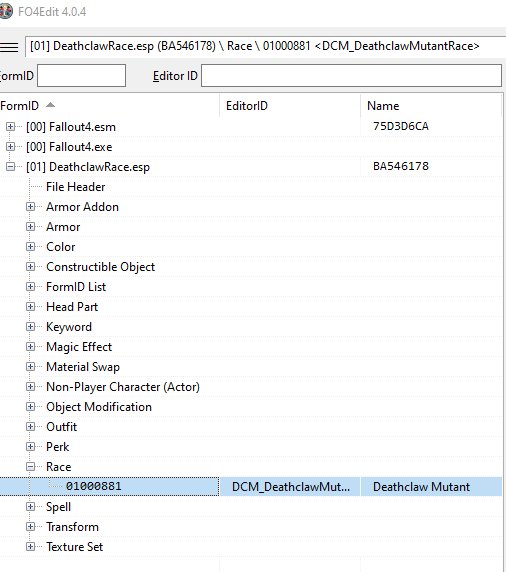Expand the Transform group
This screenshot has height=572, width=506.
coord(31,526)
